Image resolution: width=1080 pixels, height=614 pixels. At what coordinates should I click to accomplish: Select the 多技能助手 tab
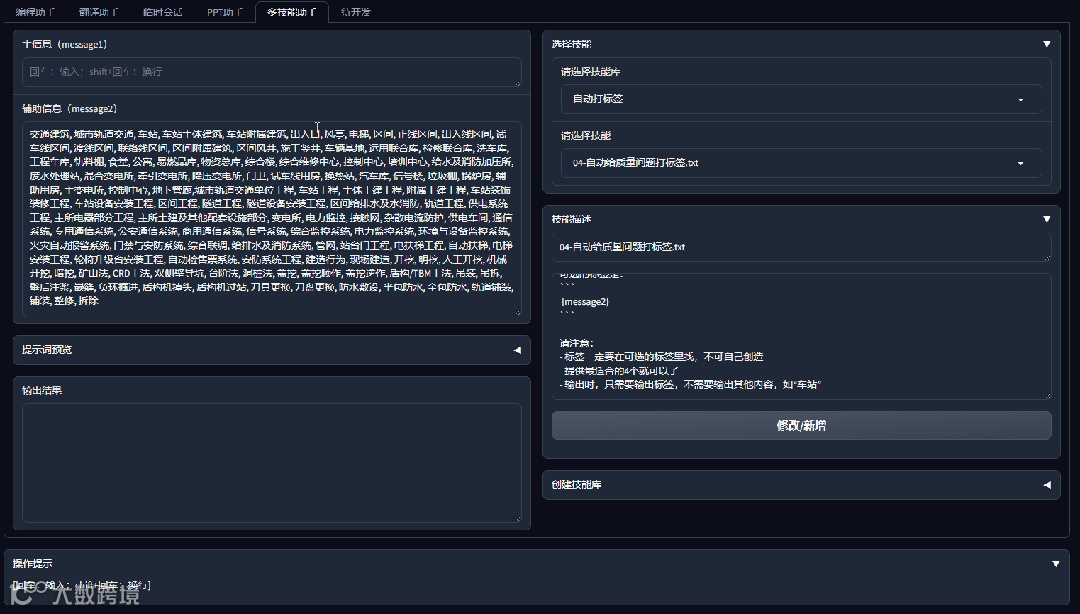point(291,12)
